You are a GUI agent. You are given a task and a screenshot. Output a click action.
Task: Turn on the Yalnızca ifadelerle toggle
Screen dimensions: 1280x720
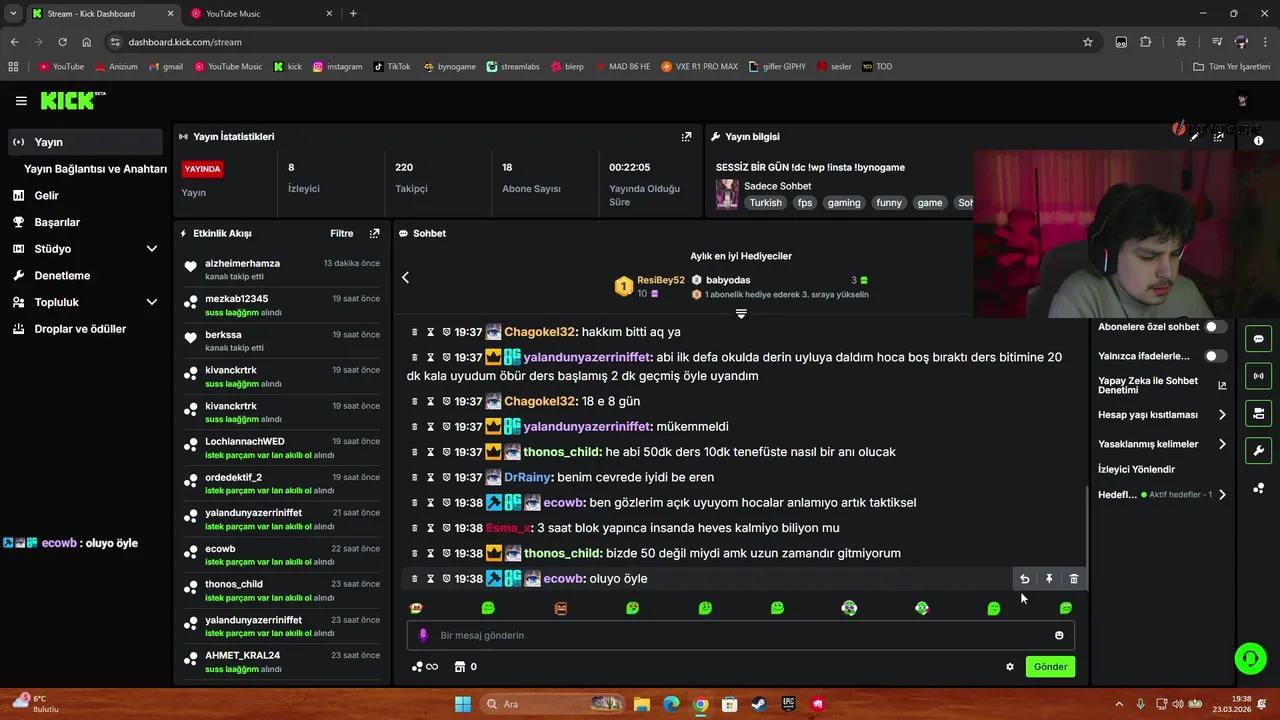(1210, 355)
